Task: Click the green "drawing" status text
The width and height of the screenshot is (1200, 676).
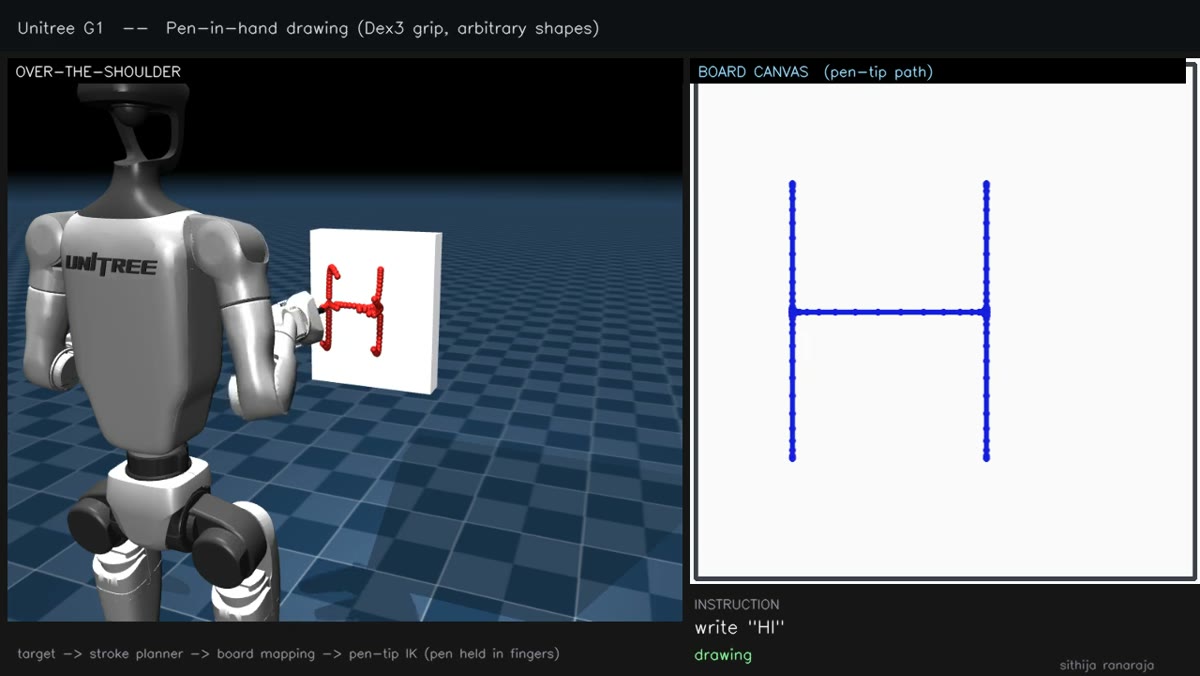Action: click(x=723, y=655)
